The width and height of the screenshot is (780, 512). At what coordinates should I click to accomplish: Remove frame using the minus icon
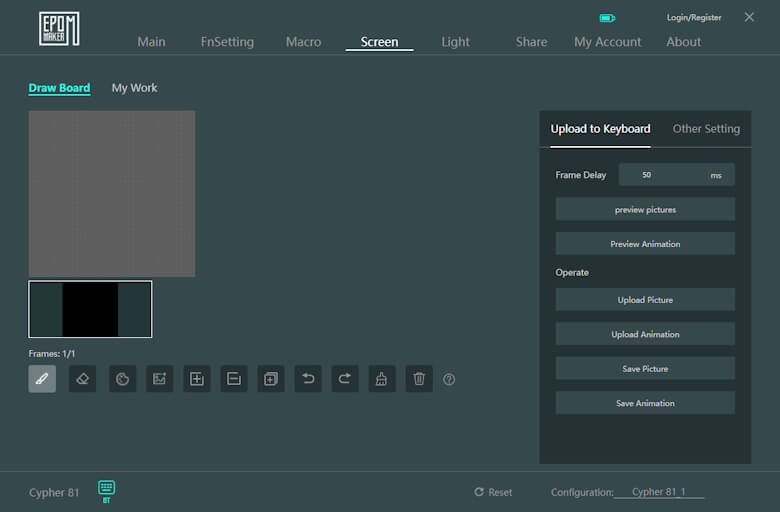233,379
